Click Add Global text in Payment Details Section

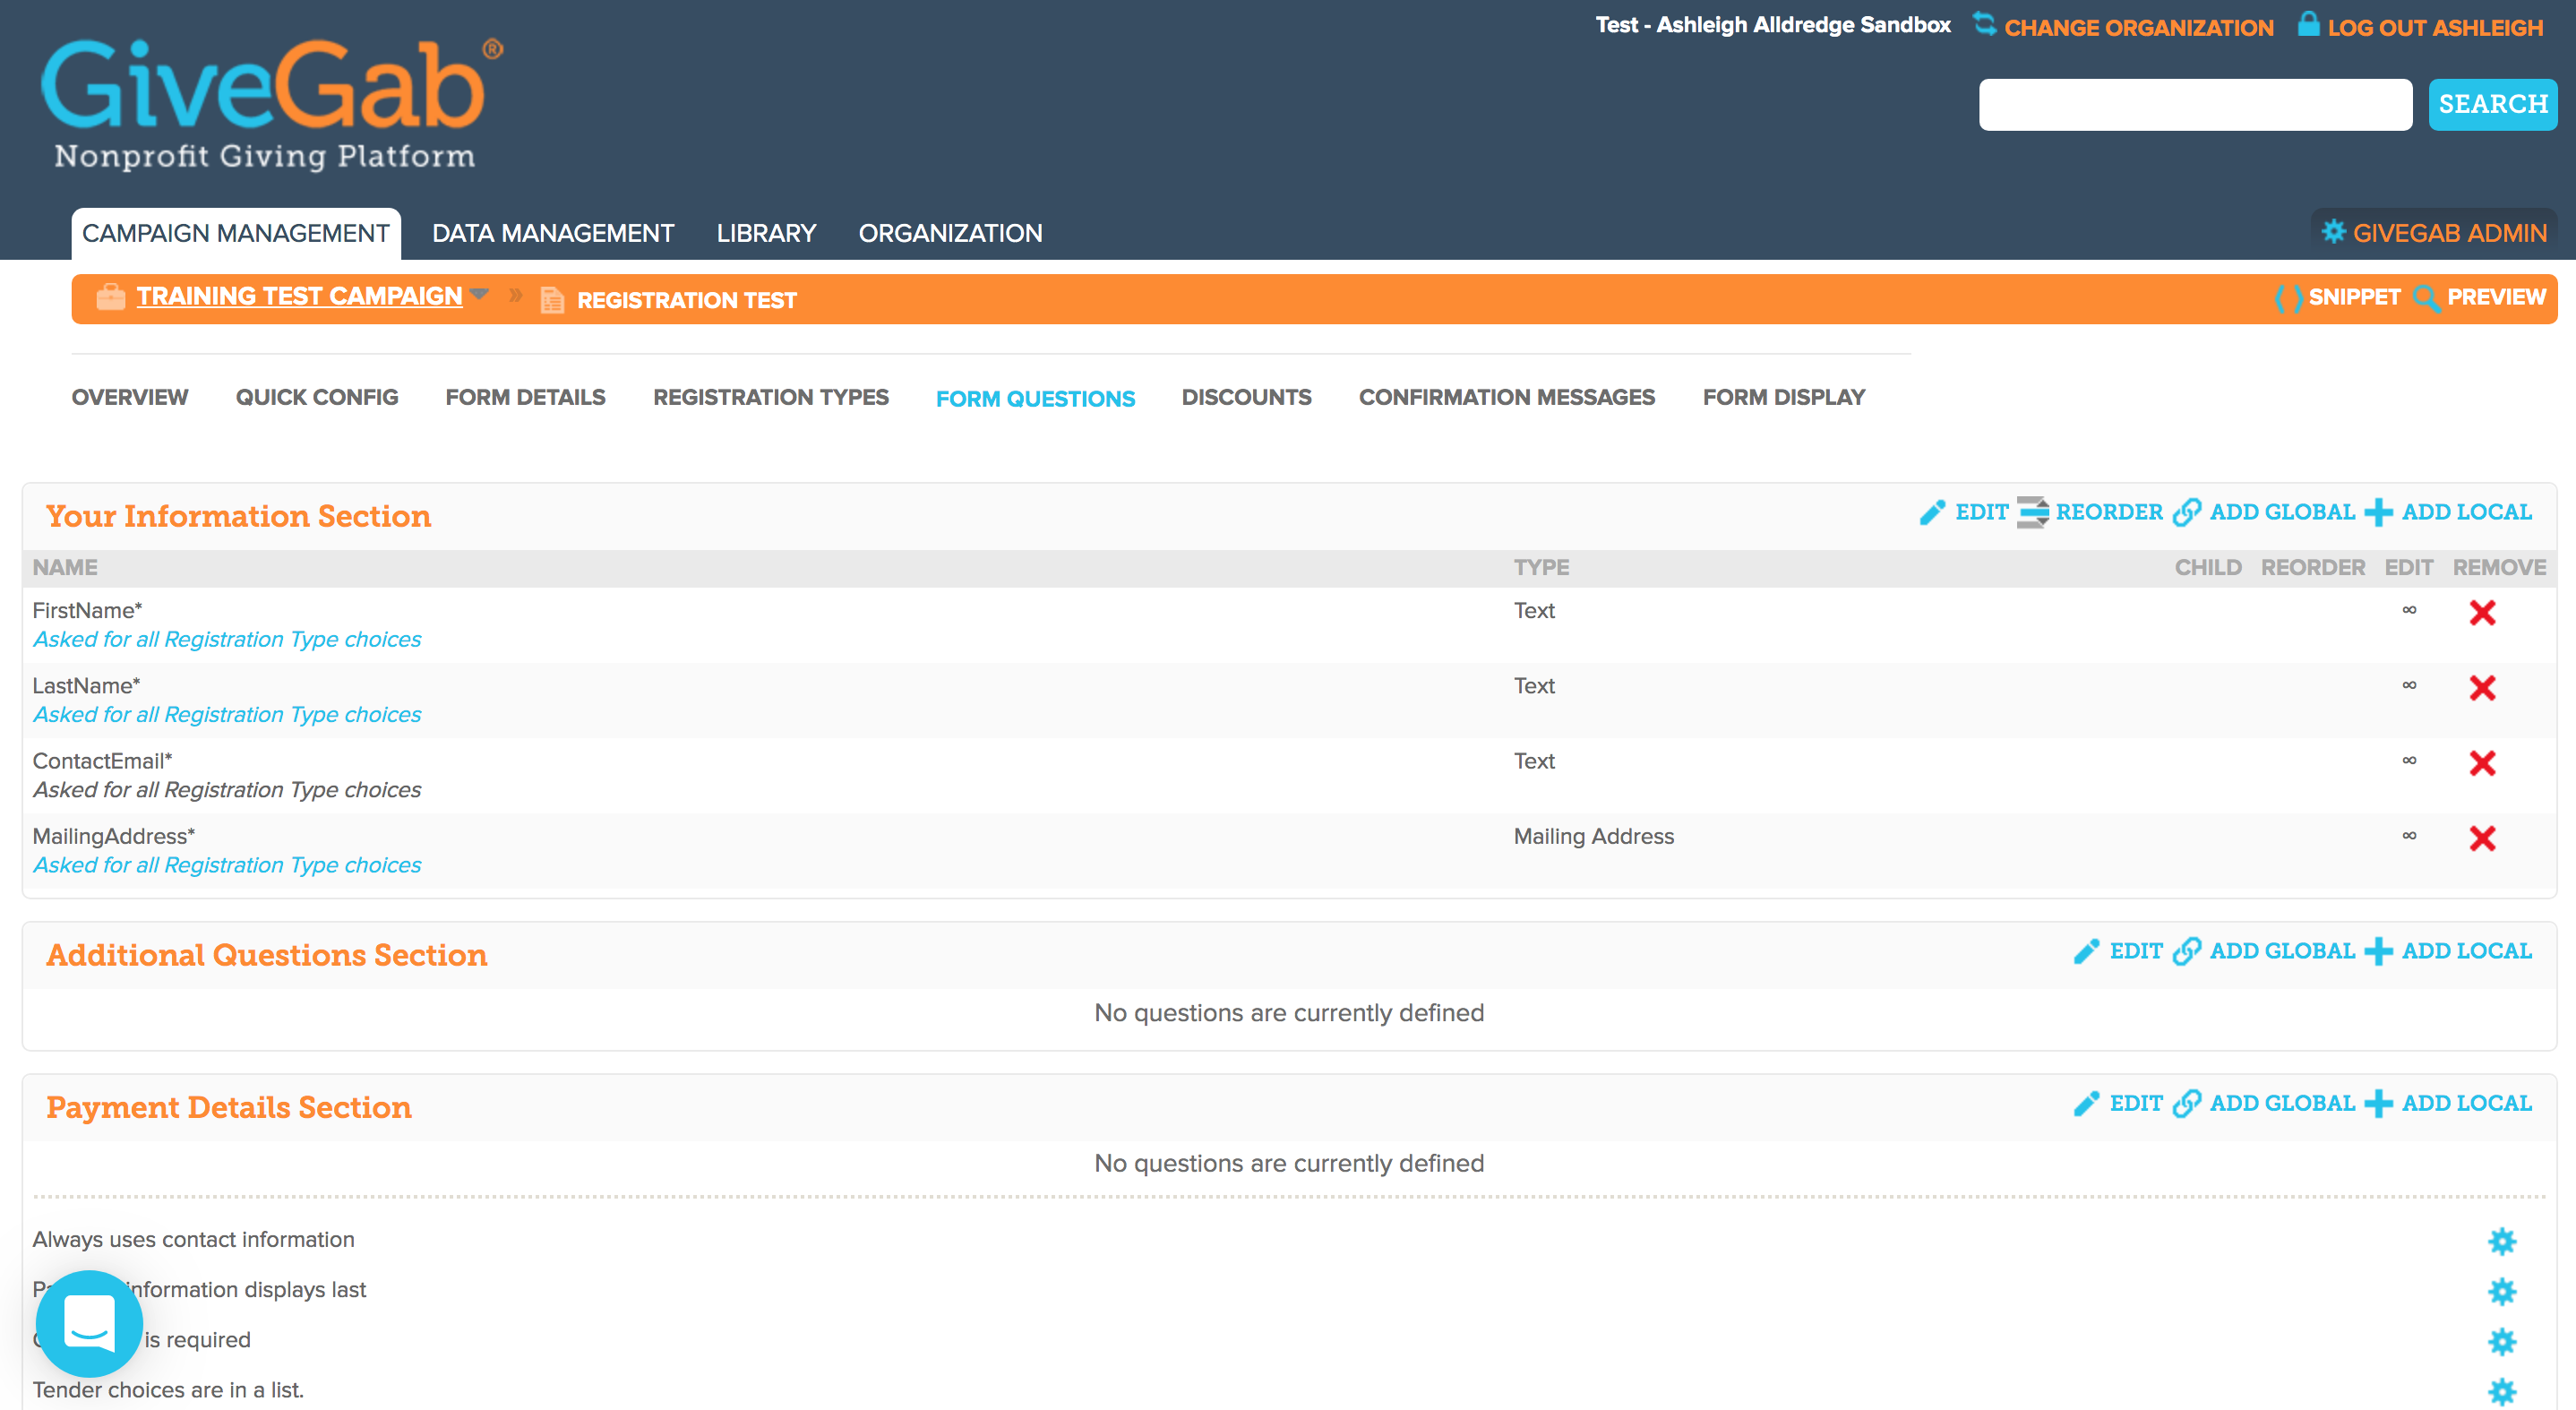(2282, 1103)
